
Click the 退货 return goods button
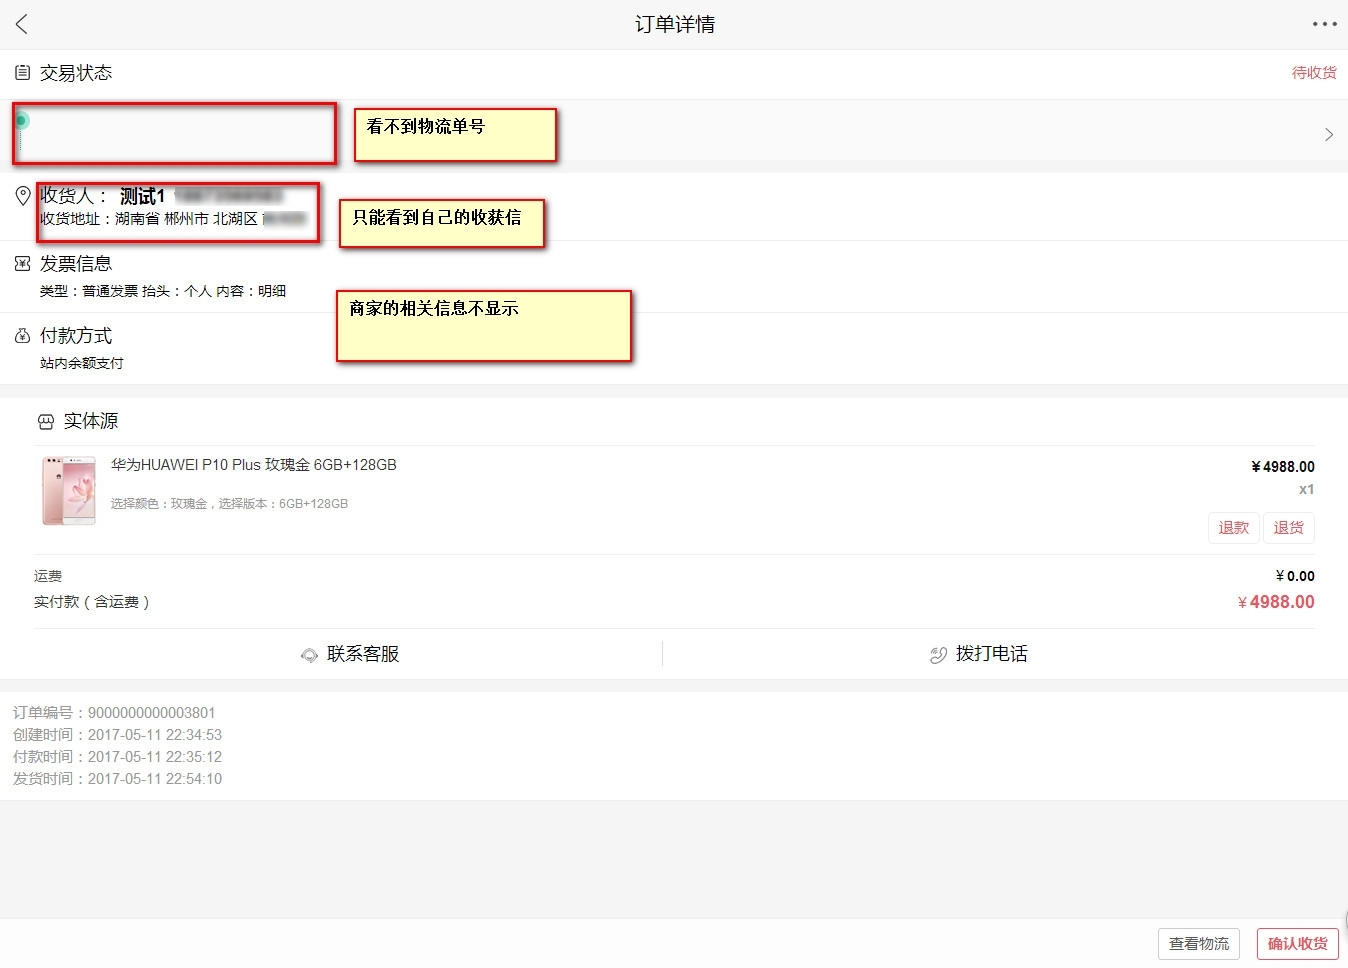point(1288,528)
